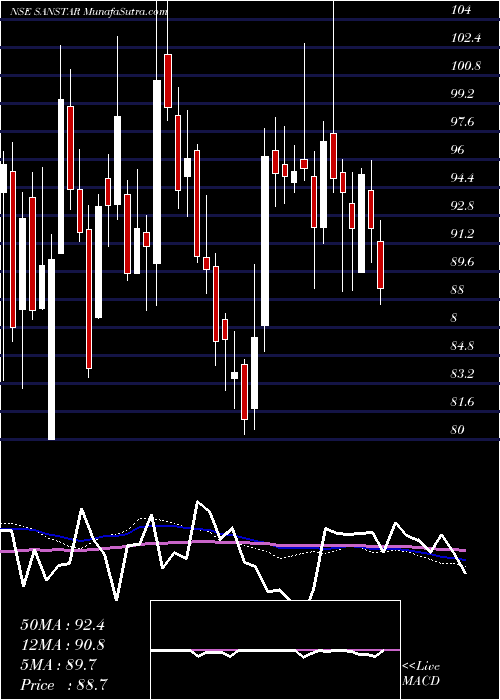Click the 102.4 price axis label
500x700 pixels.
(466, 38)
